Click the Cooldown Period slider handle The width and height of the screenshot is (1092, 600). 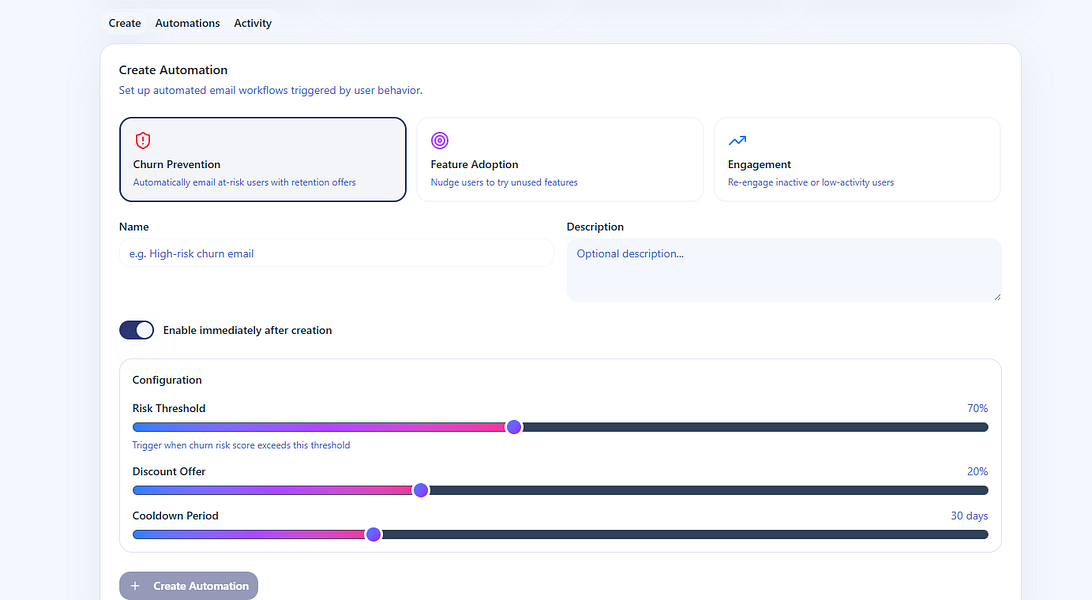[x=373, y=535]
